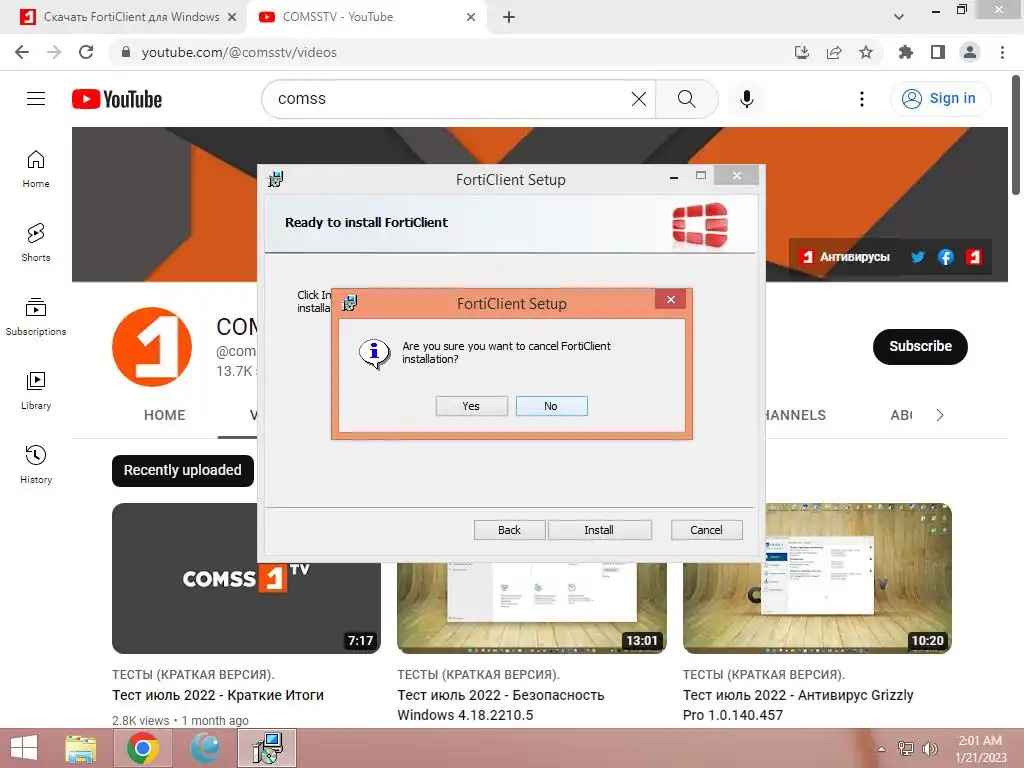
Task: Open YouTube hamburger guide menu
Action: [x=36, y=99]
